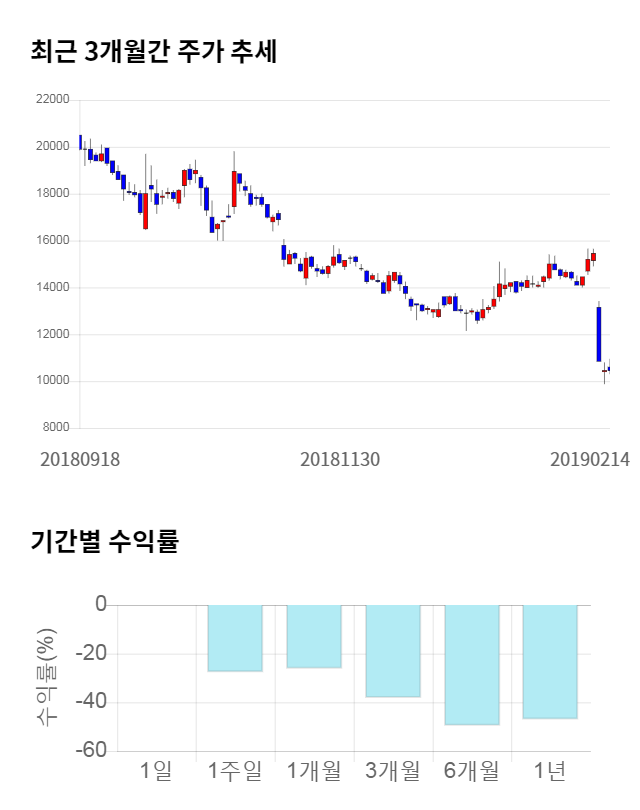Viewport: 640px width, 810px height.
Task: Click the 최근 3개월간 주가 추세 heading
Action: coord(153,52)
